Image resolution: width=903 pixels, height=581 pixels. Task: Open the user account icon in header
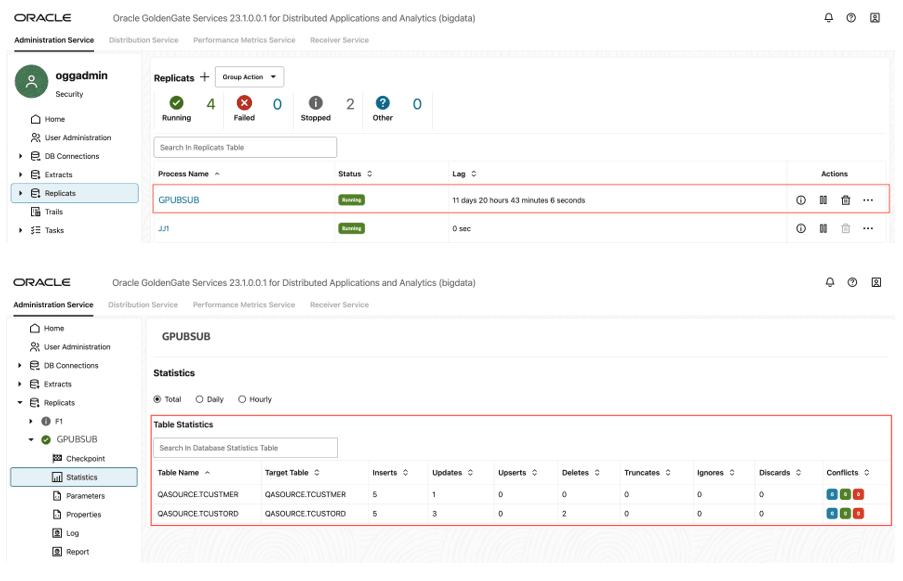[x=875, y=18]
